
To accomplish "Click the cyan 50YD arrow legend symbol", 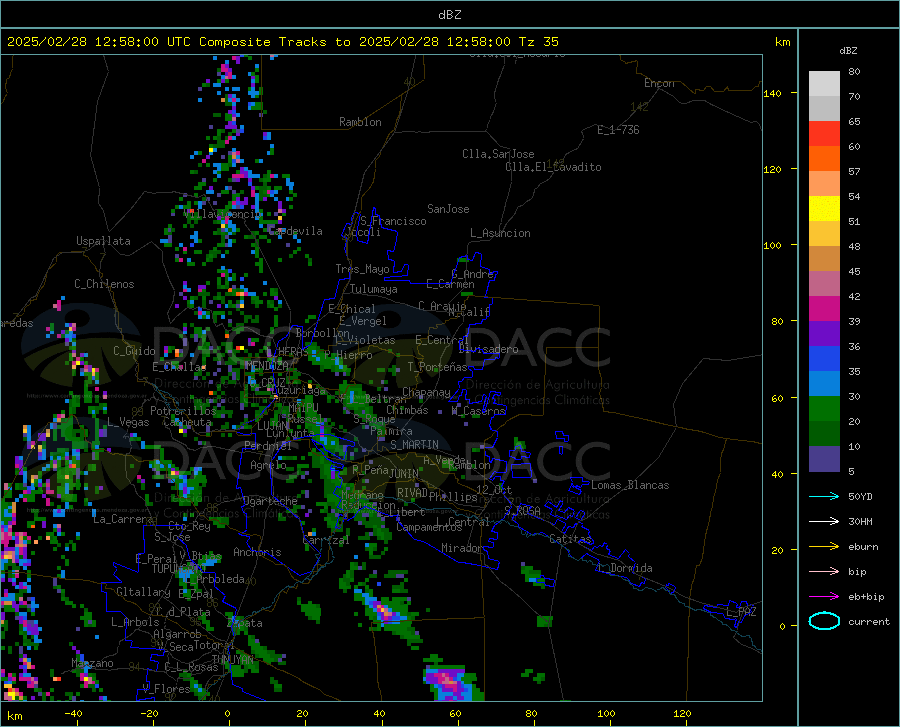I will (824, 496).
